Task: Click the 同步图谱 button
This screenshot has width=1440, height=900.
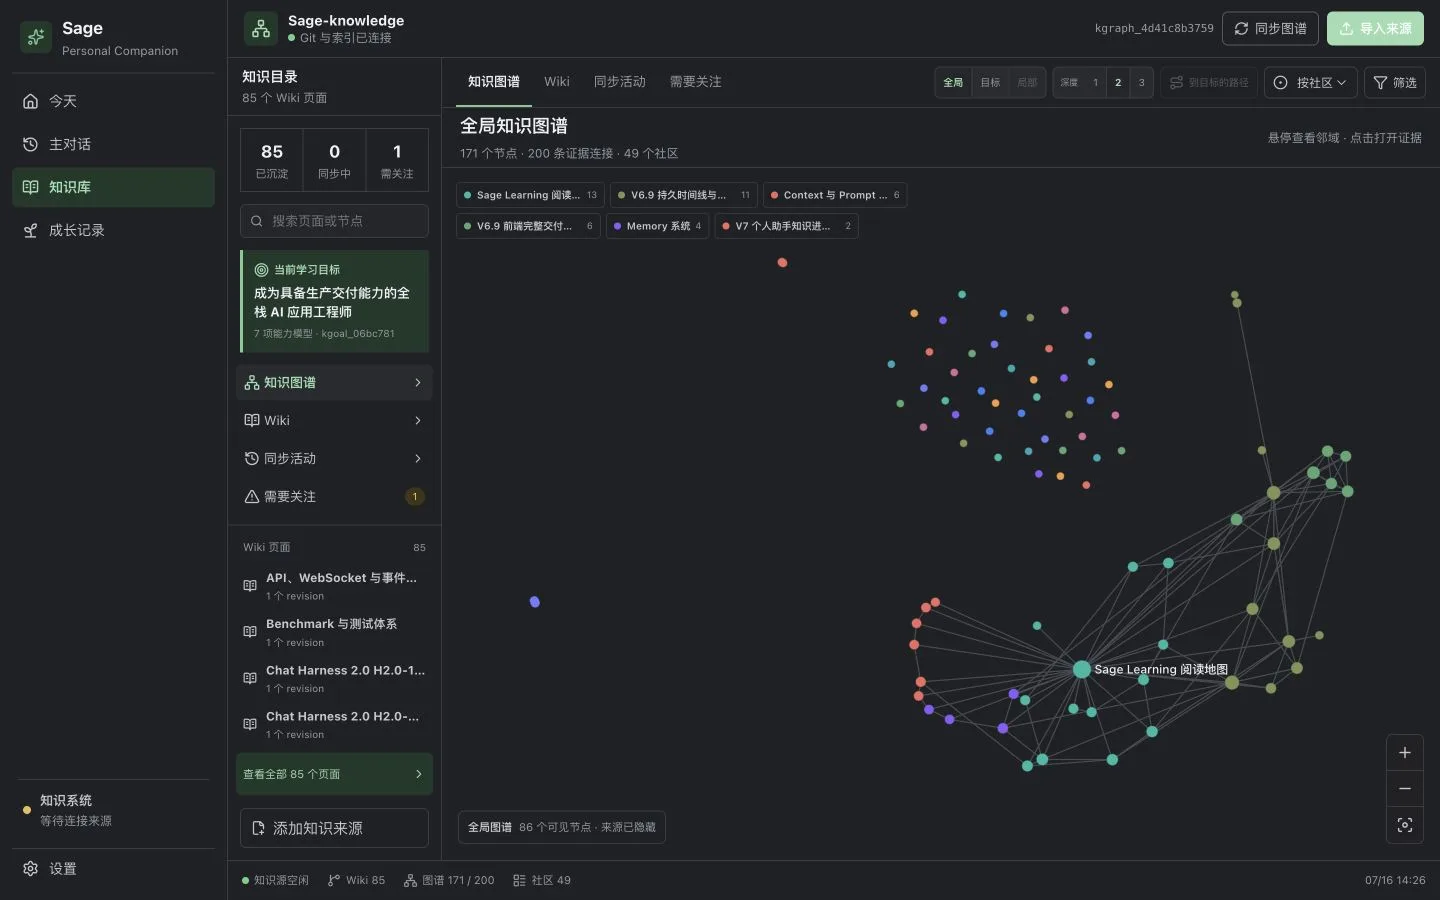Action: [x=1270, y=28]
